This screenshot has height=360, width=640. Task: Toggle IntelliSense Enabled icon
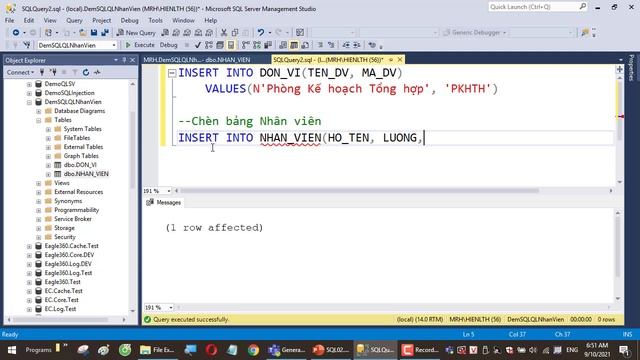pyautogui.click(x=231, y=45)
